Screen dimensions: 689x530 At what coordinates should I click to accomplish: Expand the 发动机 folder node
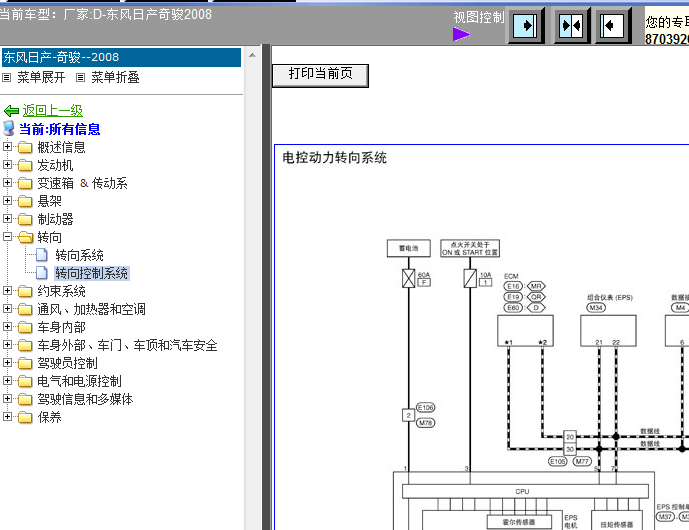click(x=7, y=164)
